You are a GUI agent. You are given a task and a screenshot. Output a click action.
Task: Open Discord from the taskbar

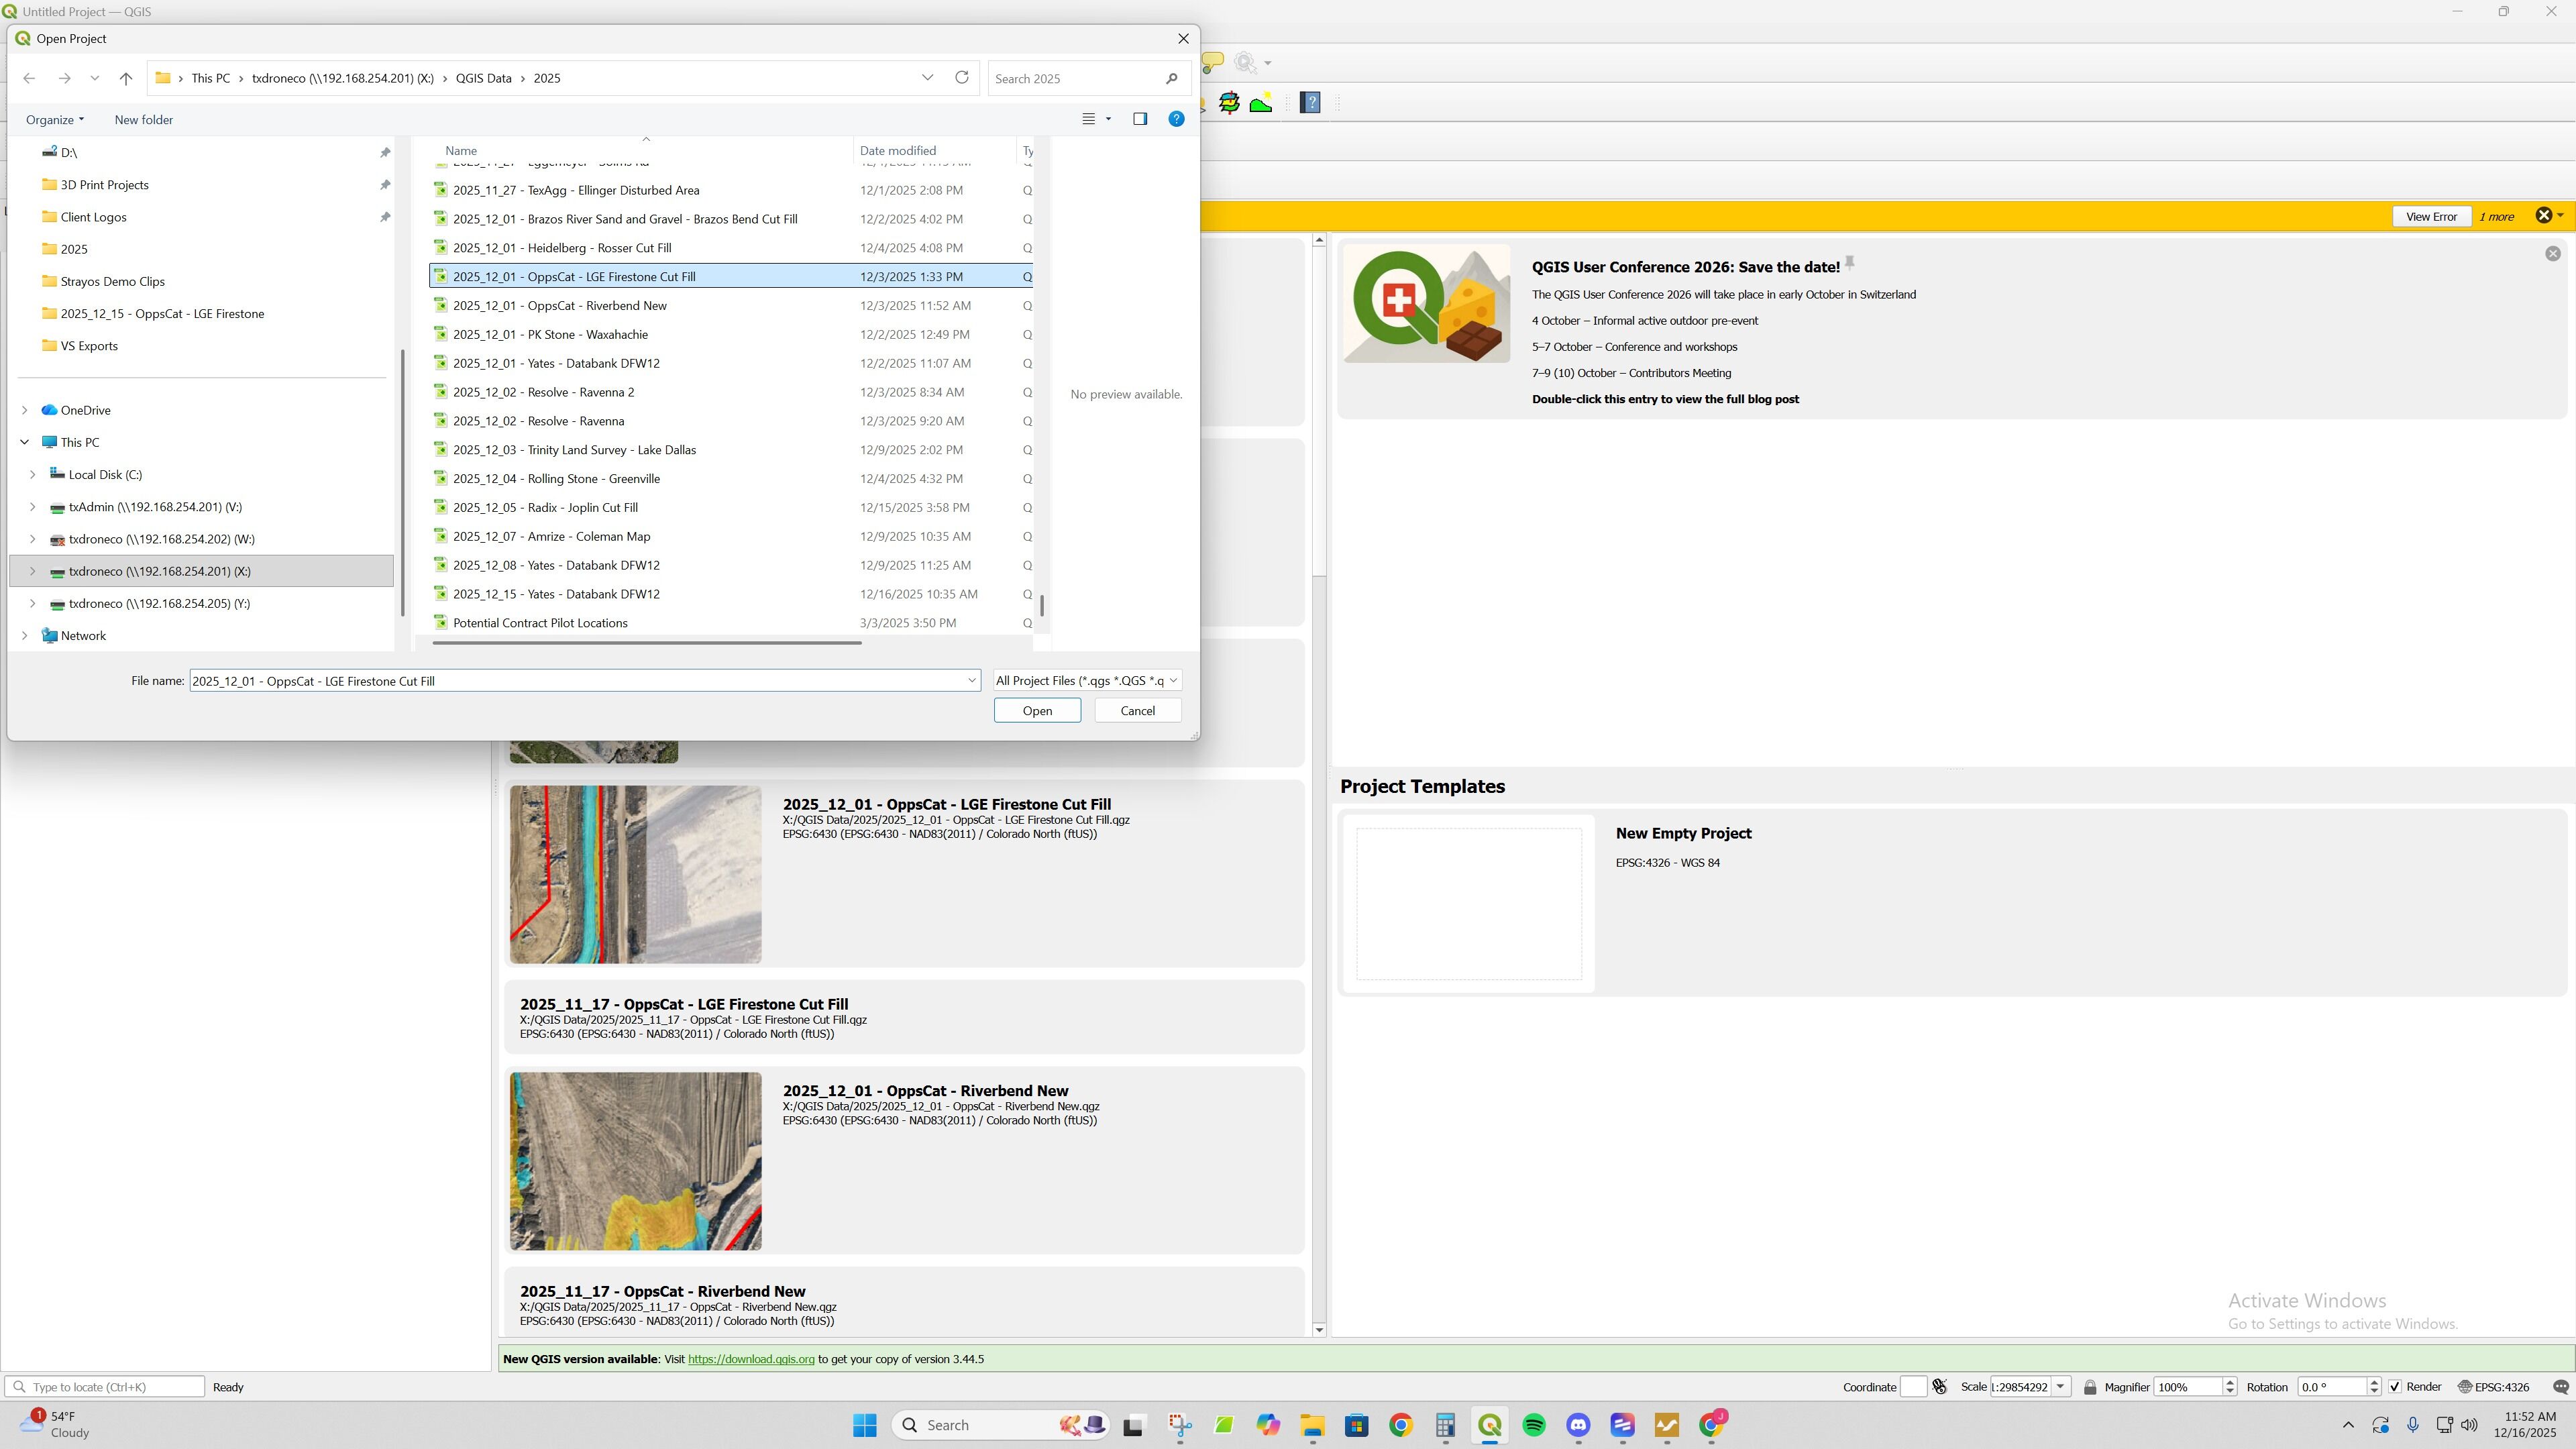tap(1578, 1425)
